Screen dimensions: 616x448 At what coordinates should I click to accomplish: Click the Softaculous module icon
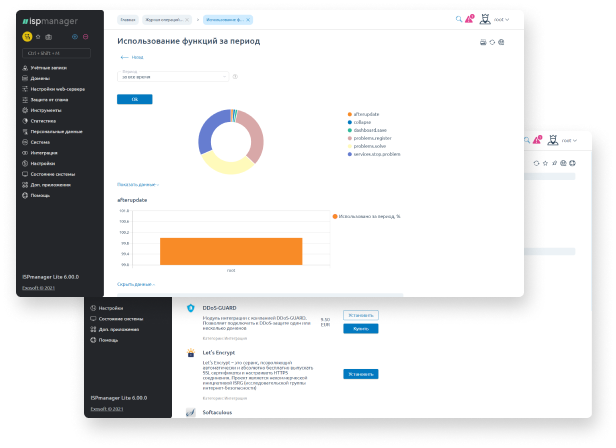[x=191, y=412]
